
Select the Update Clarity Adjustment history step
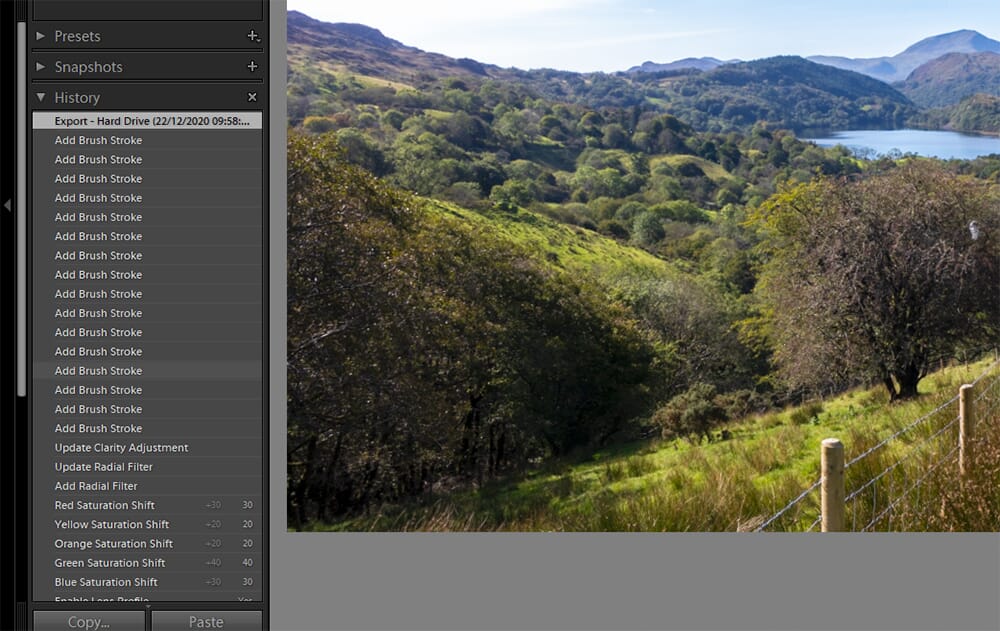click(121, 448)
